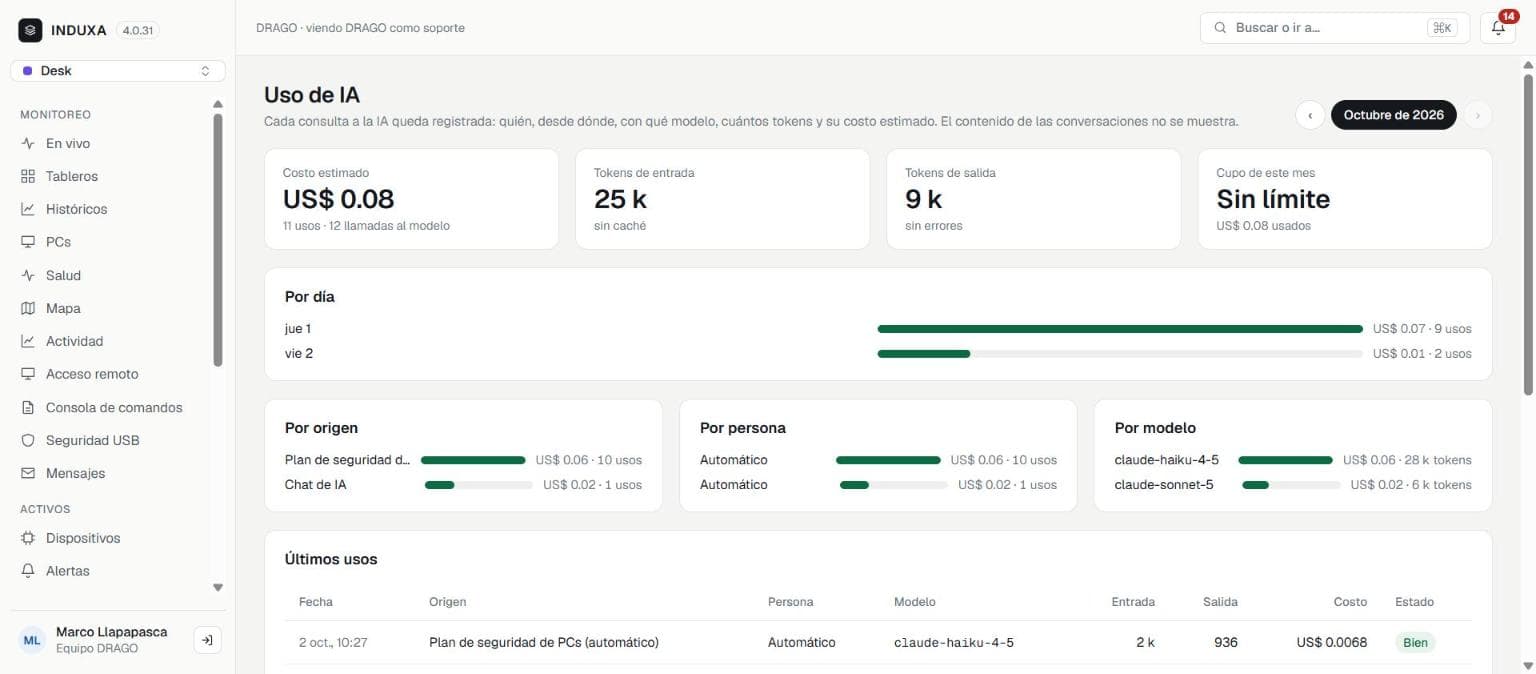Click the INDUXA logo icon
Screen dimensions: 1536x674
coord(30,30)
